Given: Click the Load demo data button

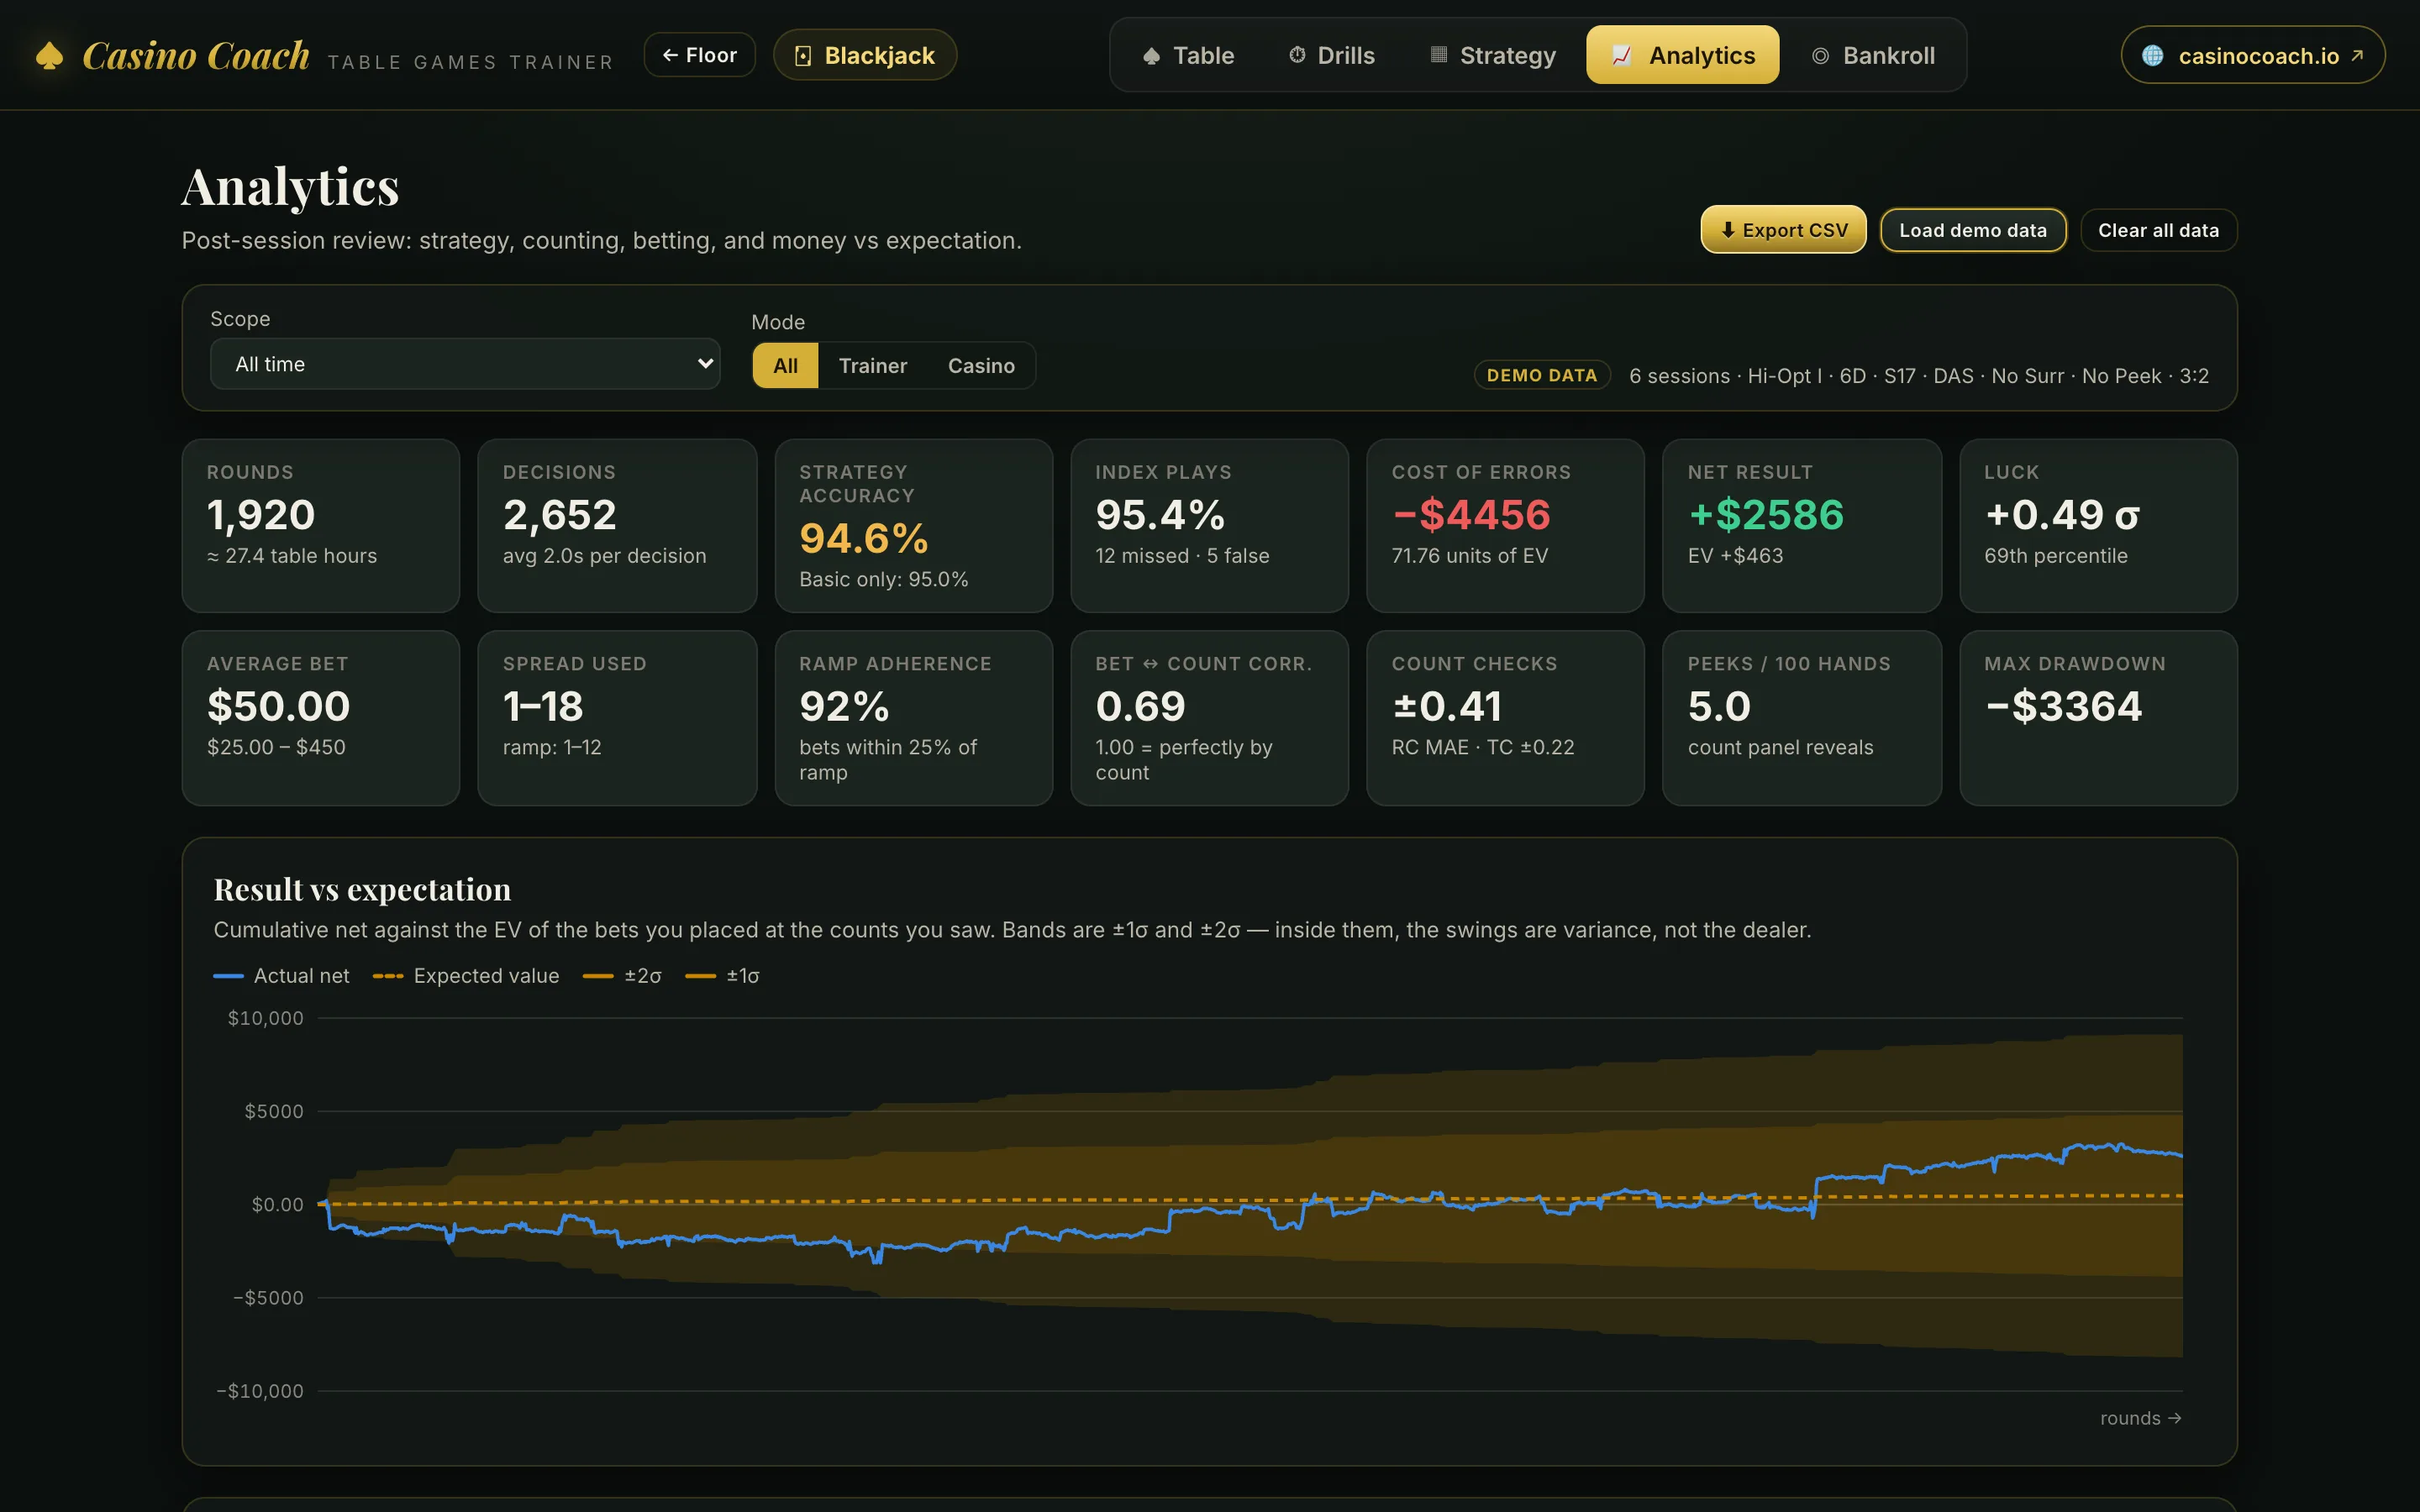Looking at the screenshot, I should 1972,230.
